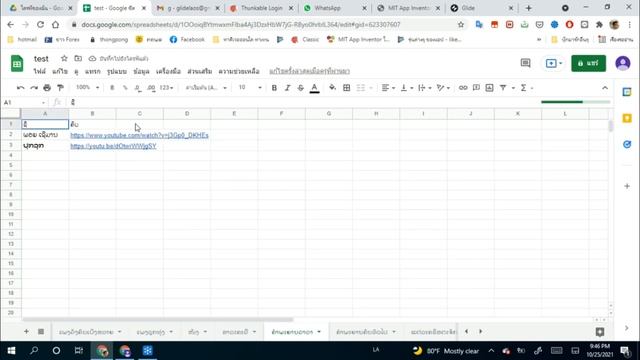The height and width of the screenshot is (360, 640).
Task: Open the text wrapping dropdown
Action: point(424,88)
